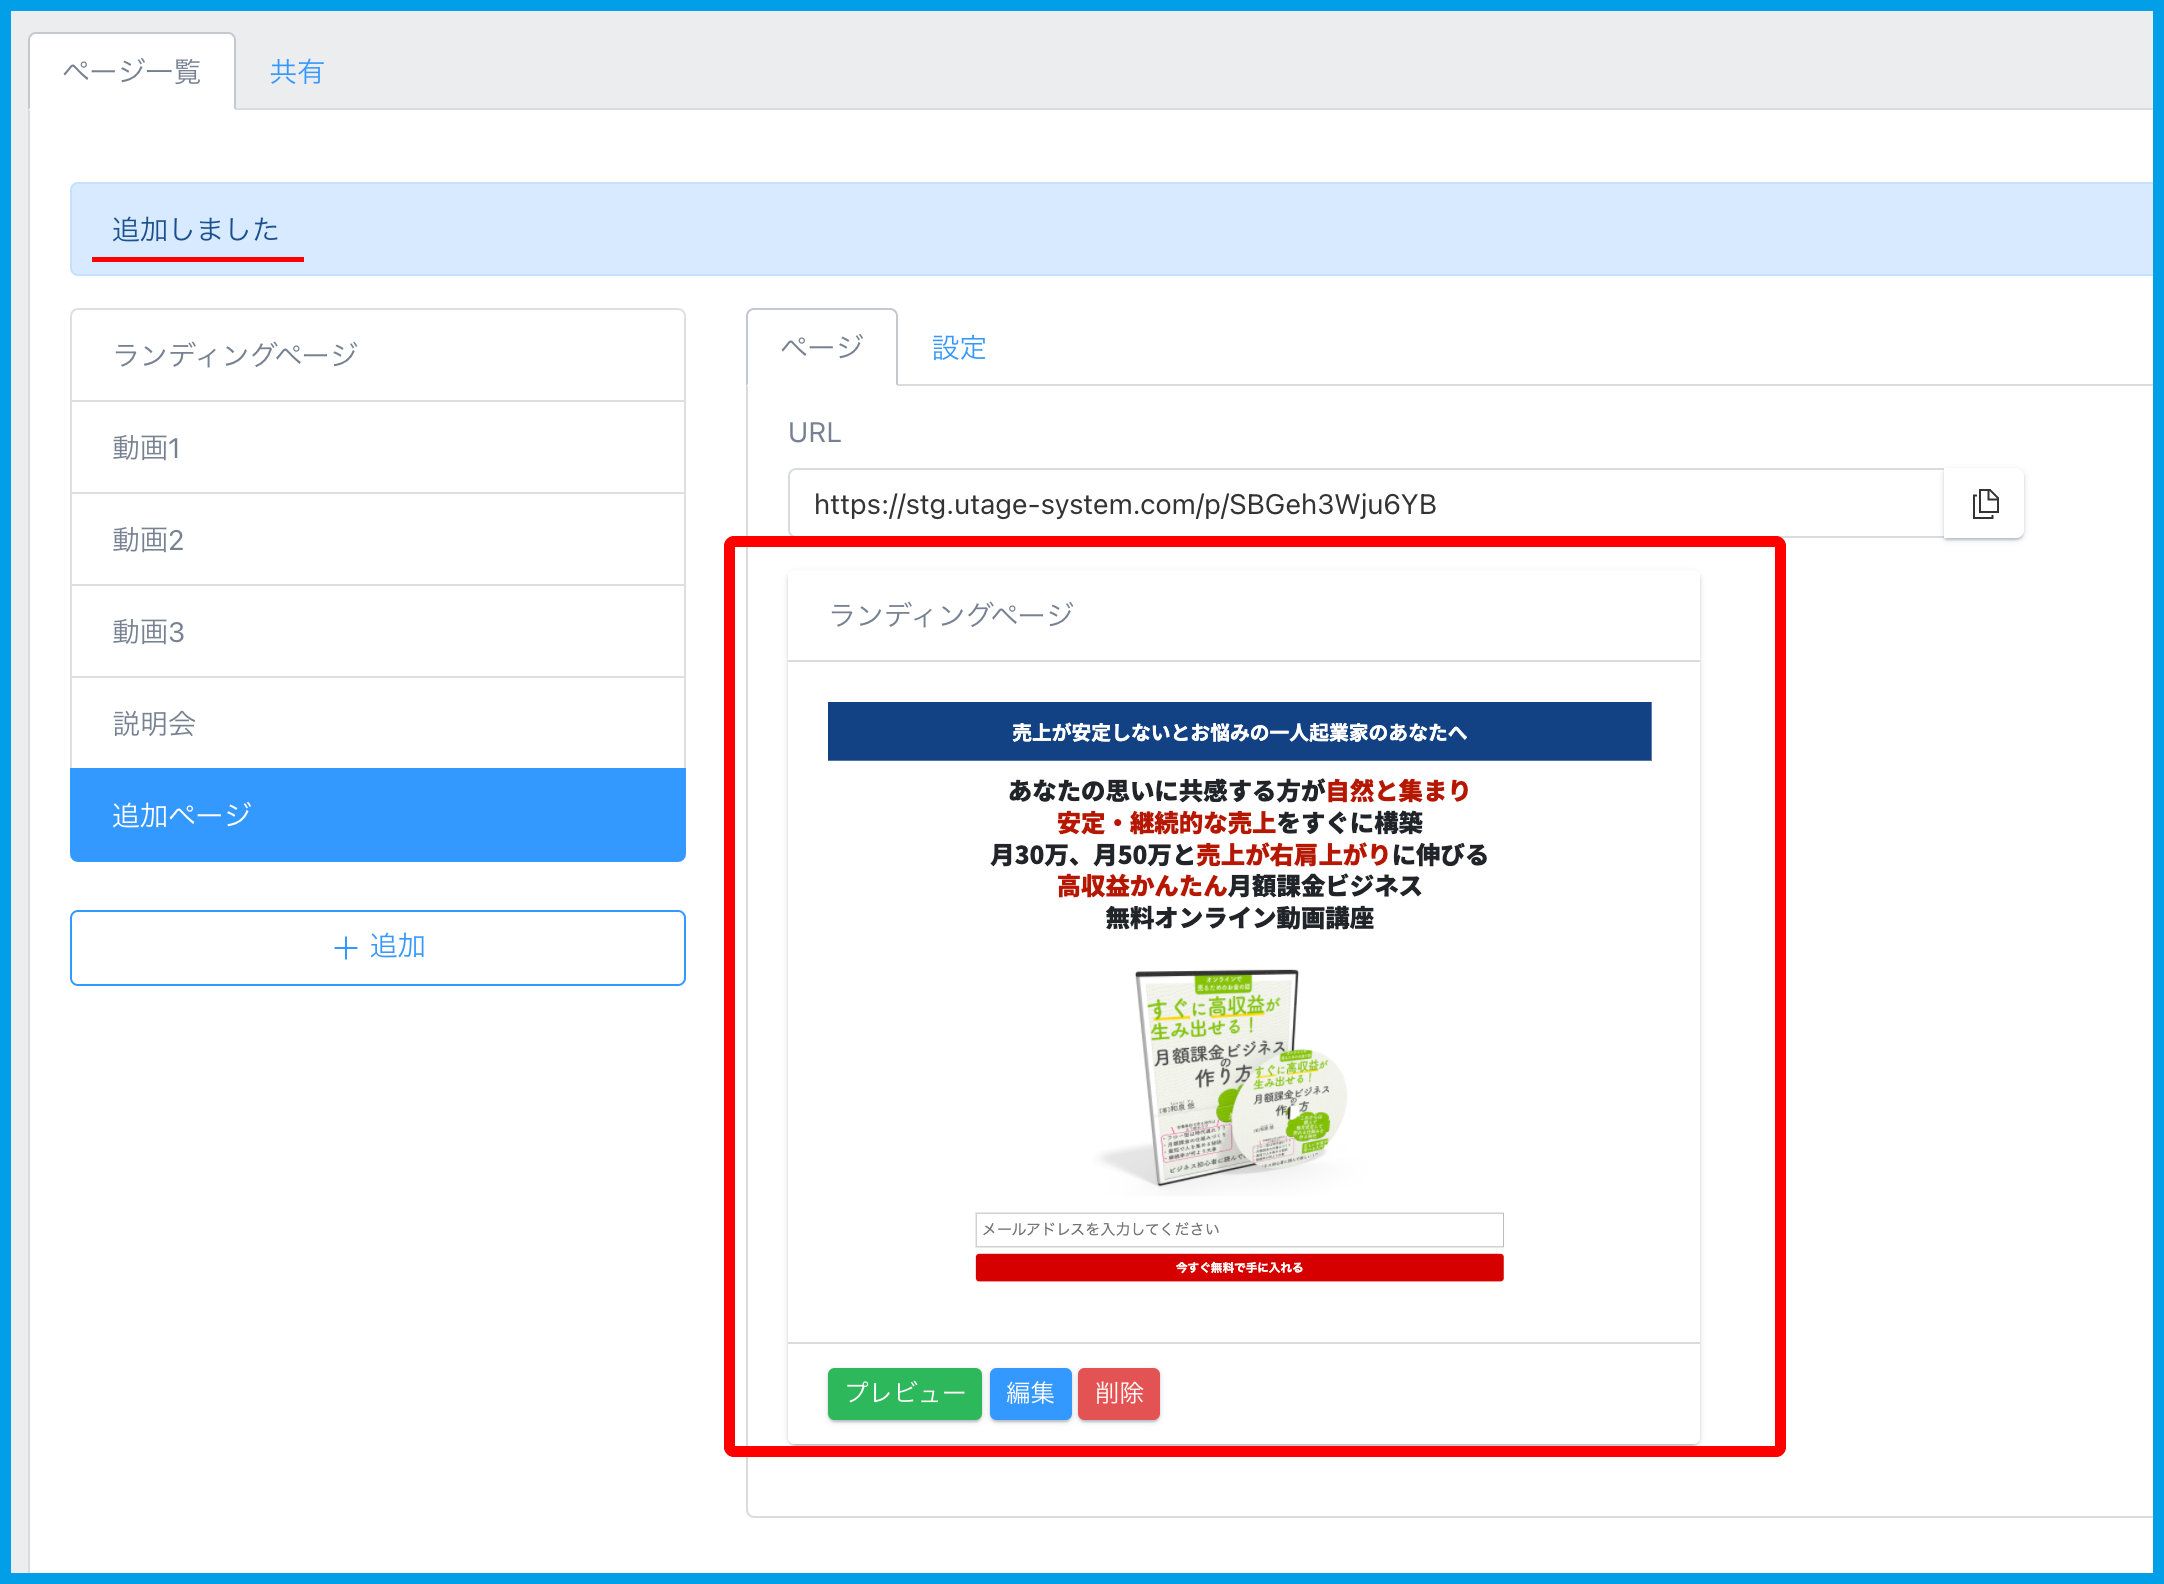Select the ページ sub-tab

(822, 348)
